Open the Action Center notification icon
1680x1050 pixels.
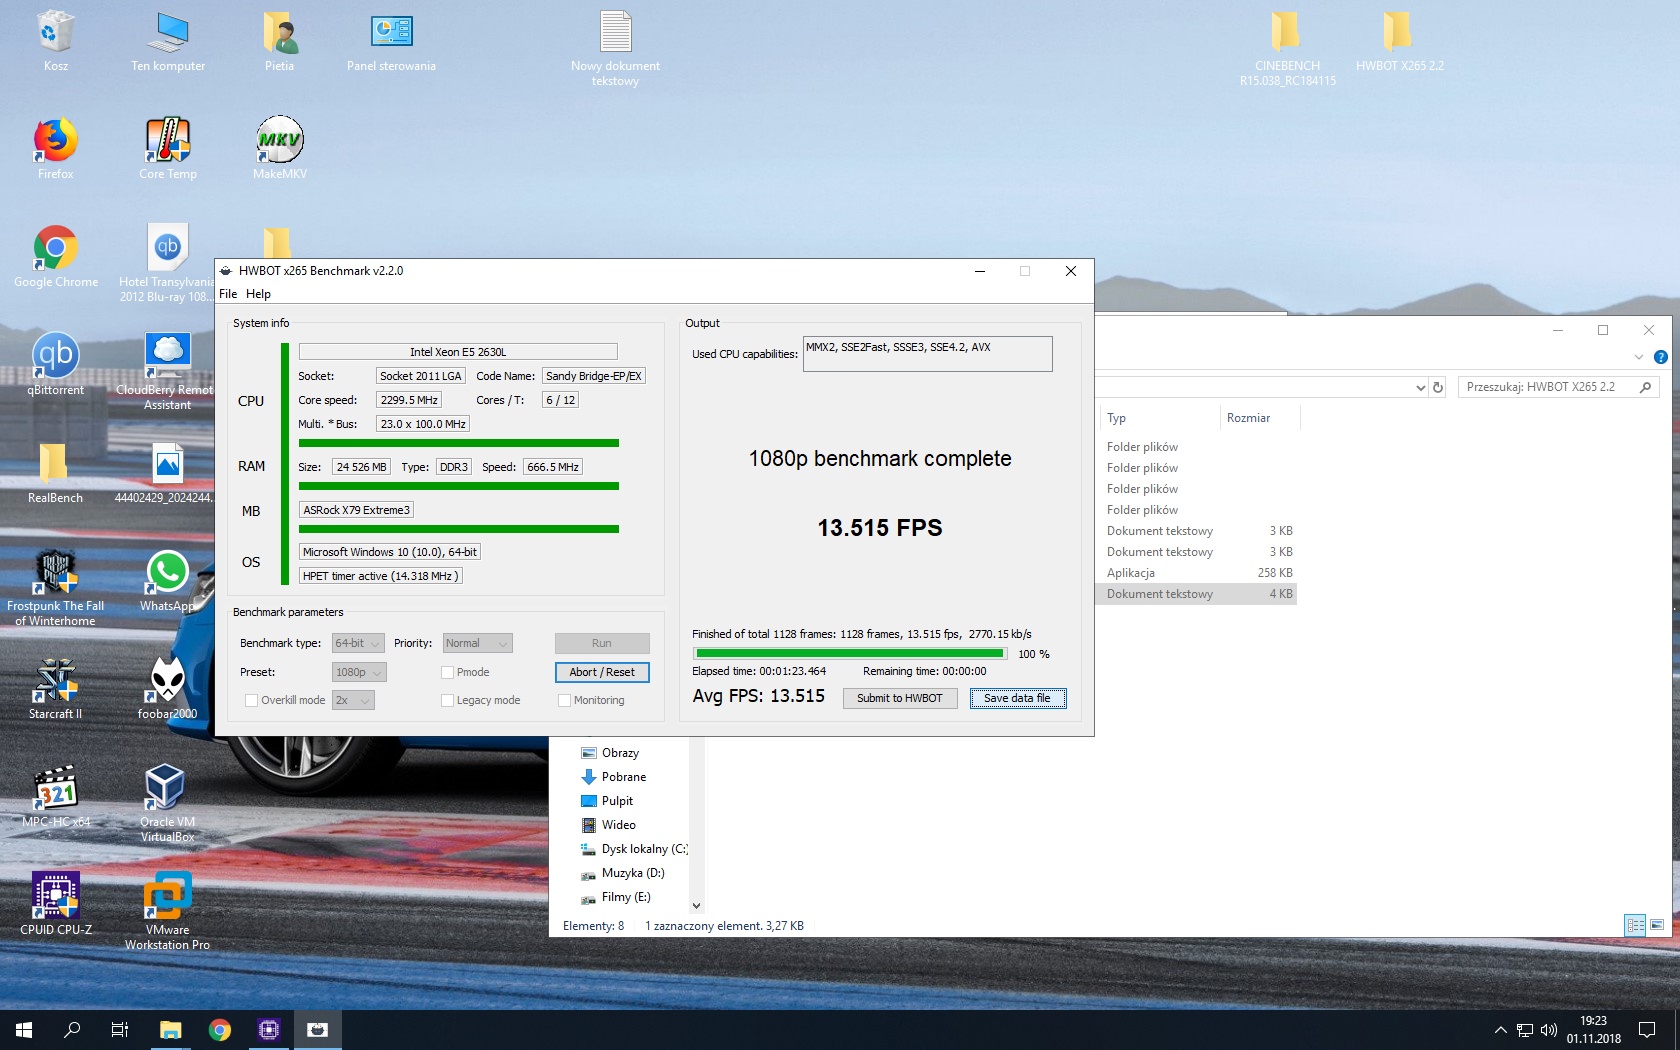coord(1647,1030)
